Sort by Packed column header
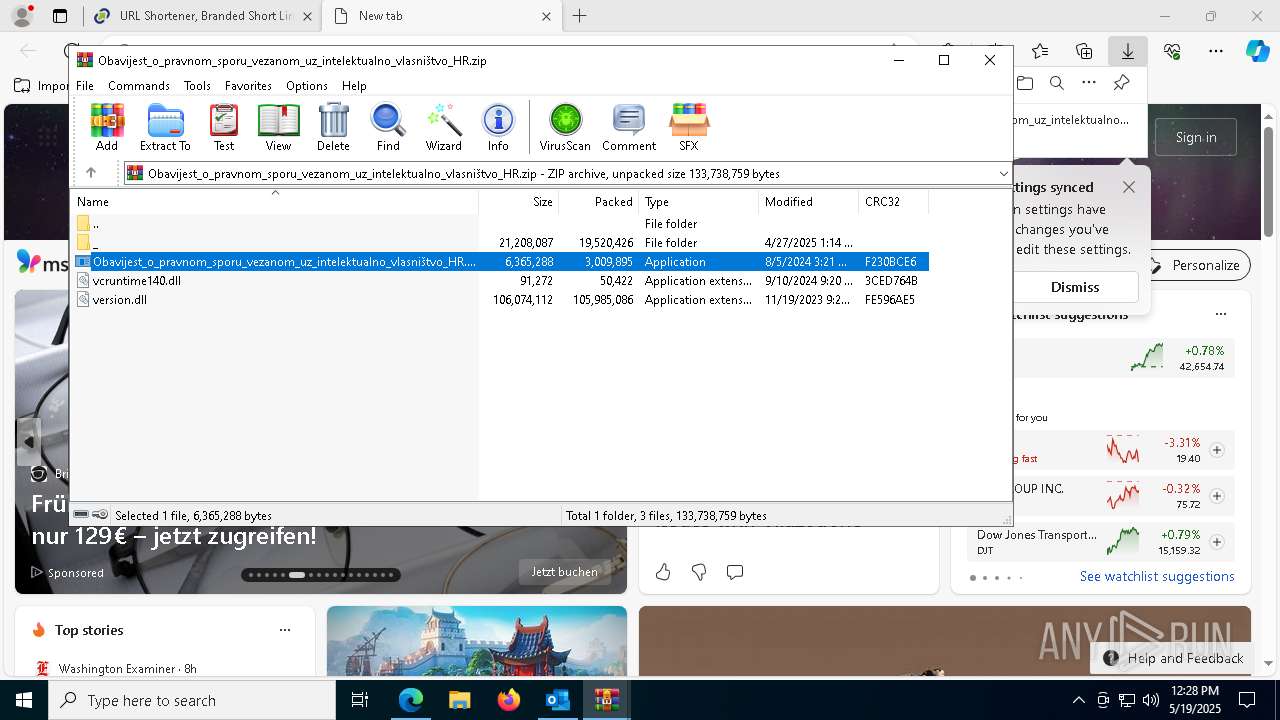This screenshot has width=1280, height=720. (598, 202)
